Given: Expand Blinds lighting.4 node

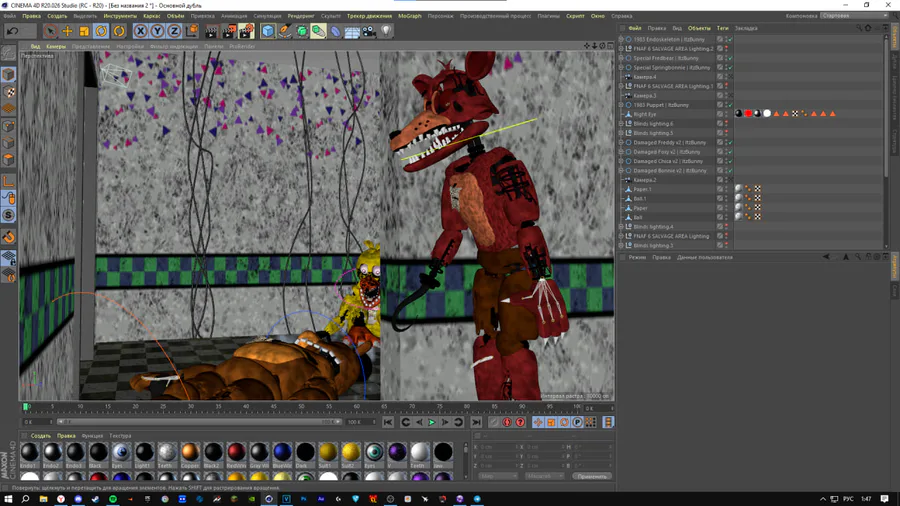Looking at the screenshot, I should [621, 227].
